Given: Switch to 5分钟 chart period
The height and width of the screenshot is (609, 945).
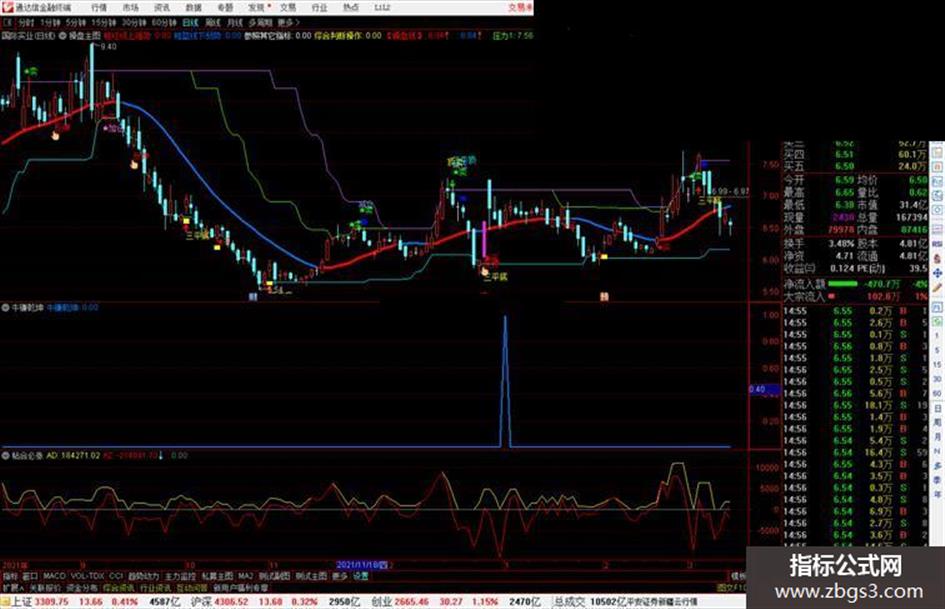Looking at the screenshot, I should click(76, 22).
